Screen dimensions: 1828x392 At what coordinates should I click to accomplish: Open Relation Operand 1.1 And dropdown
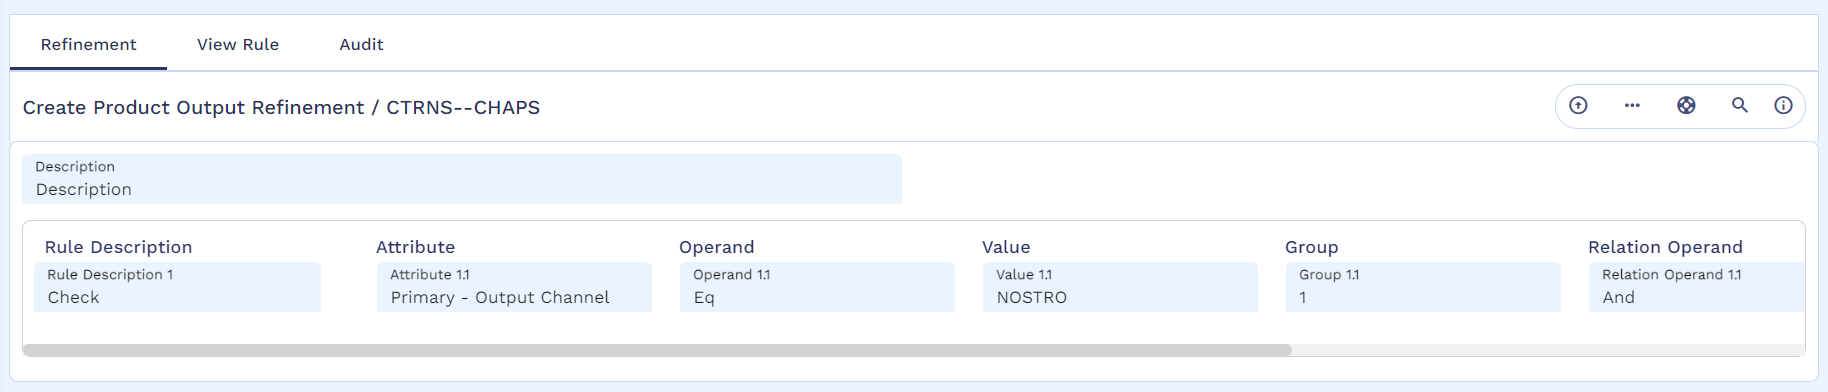[x=1696, y=287]
